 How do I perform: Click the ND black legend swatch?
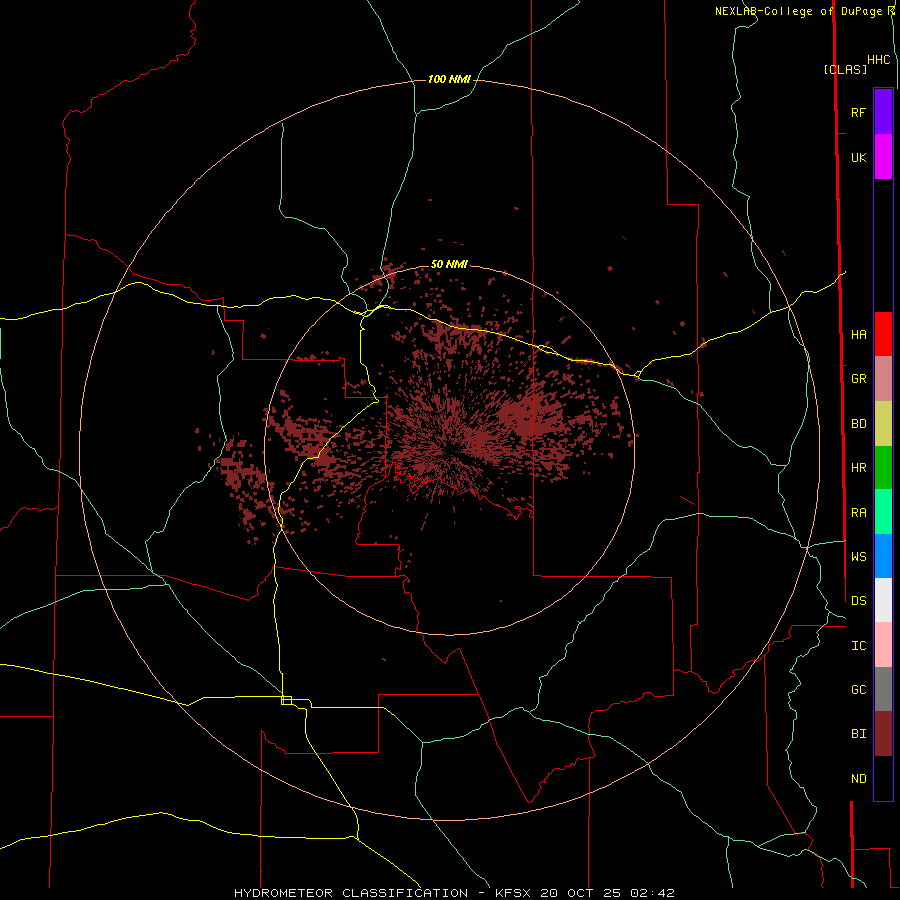[883, 778]
